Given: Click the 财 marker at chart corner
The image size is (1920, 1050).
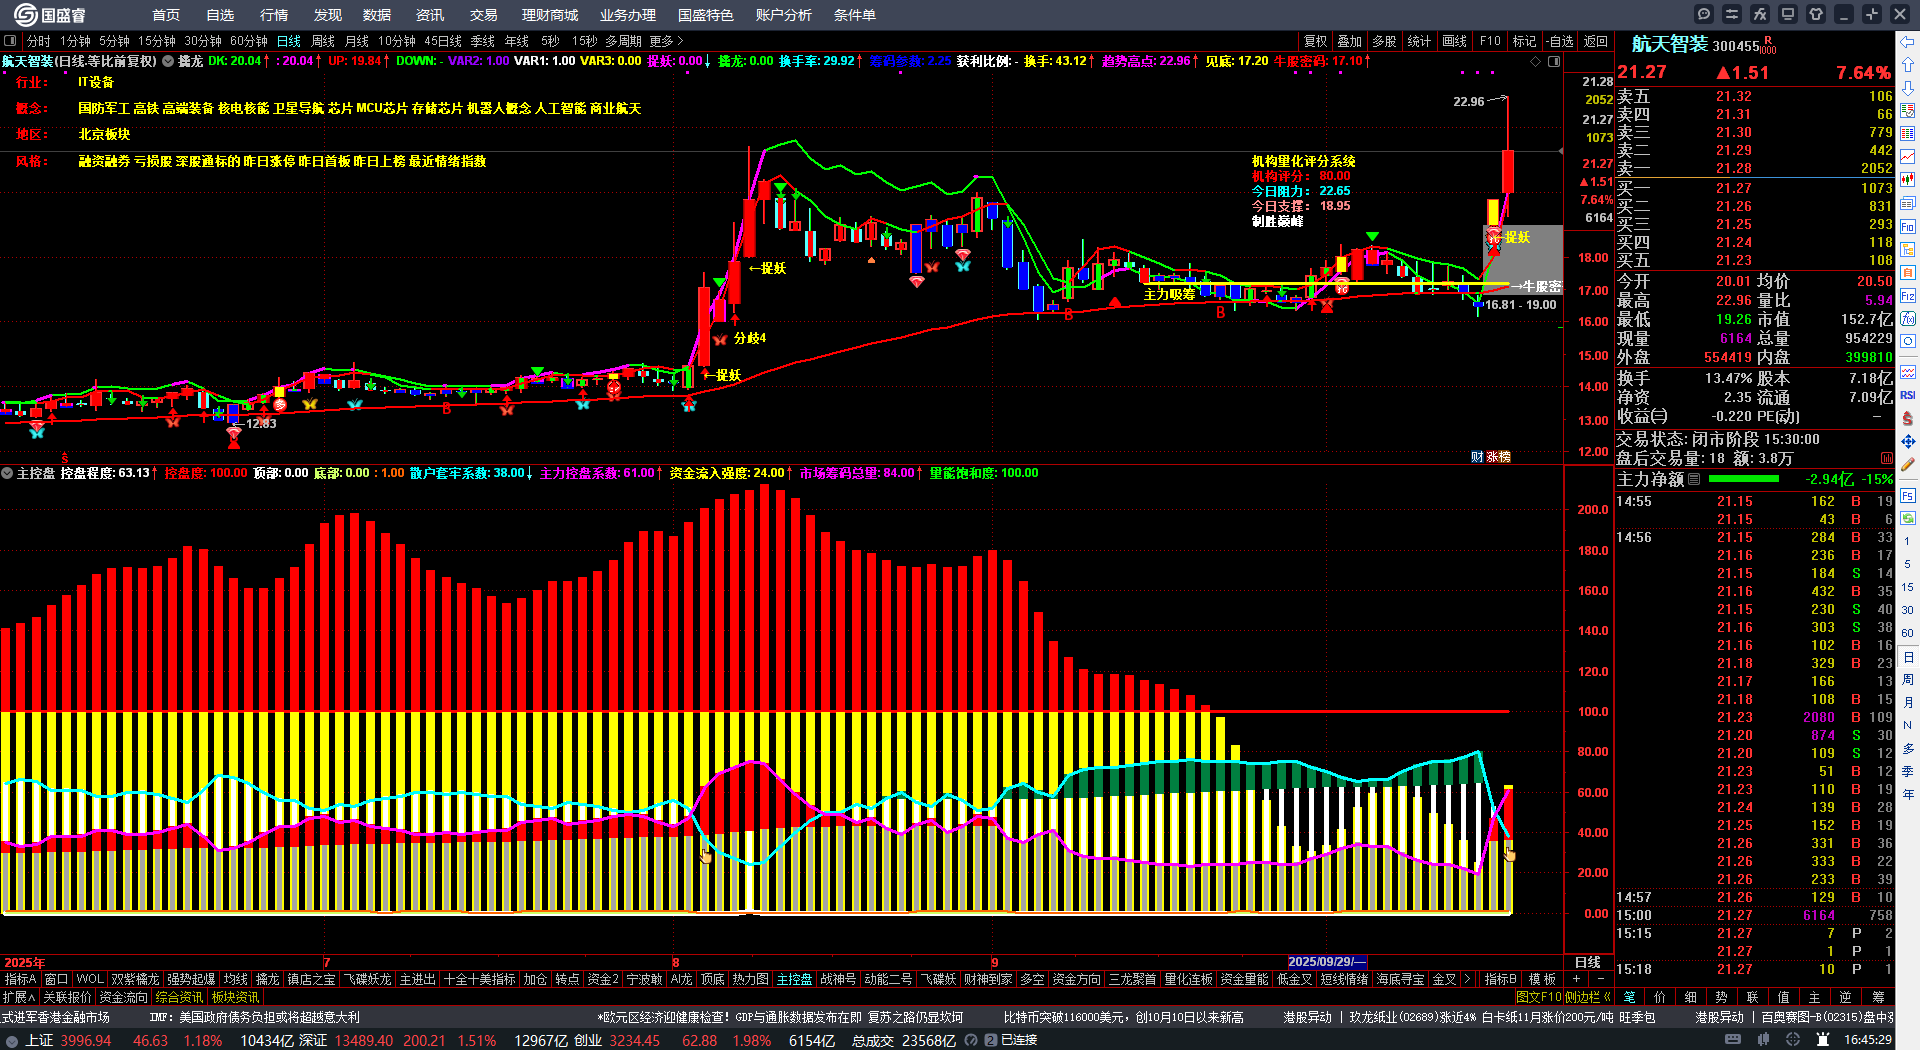Looking at the screenshot, I should pos(1477,457).
